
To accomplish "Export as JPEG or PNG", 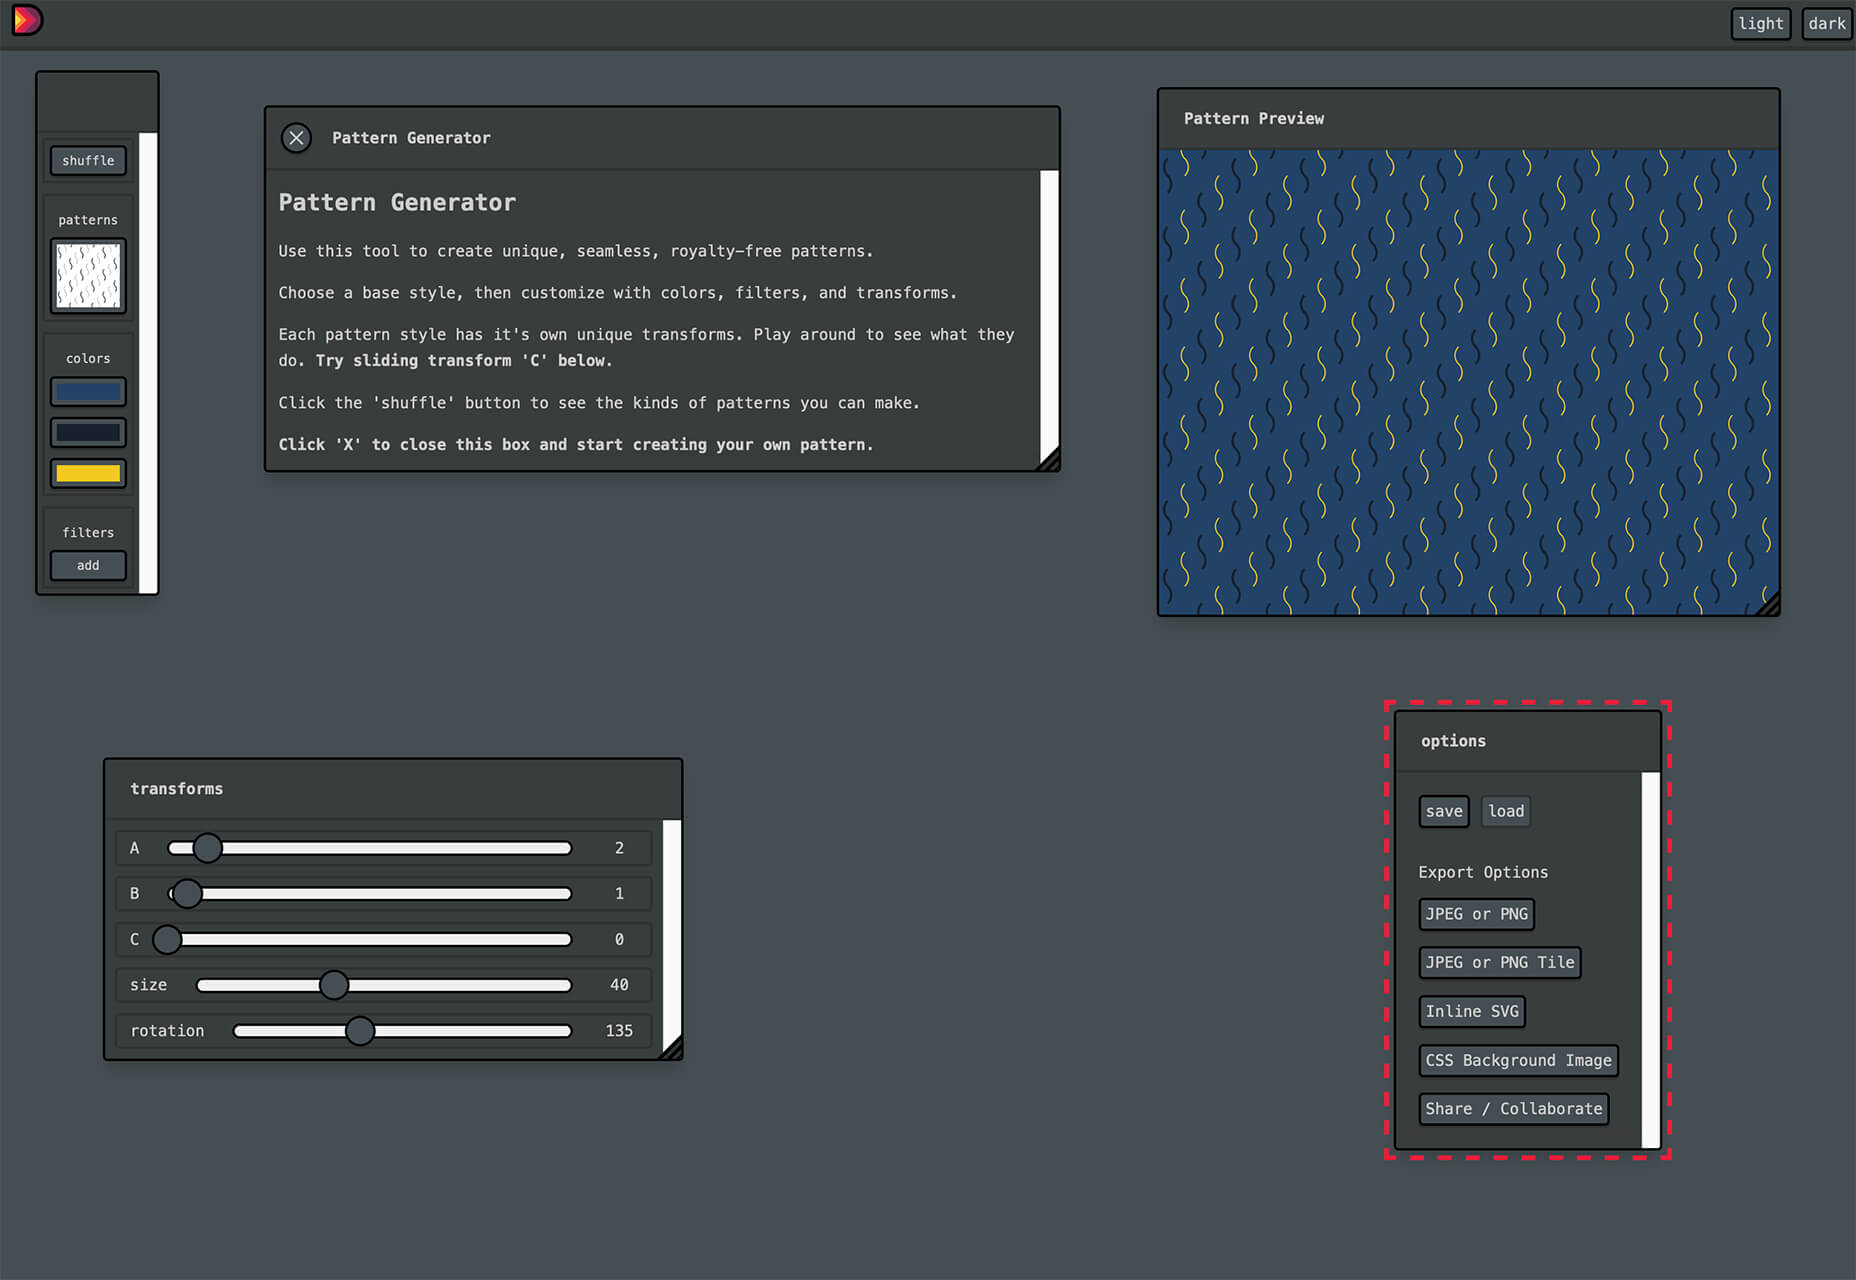I will point(1476,915).
